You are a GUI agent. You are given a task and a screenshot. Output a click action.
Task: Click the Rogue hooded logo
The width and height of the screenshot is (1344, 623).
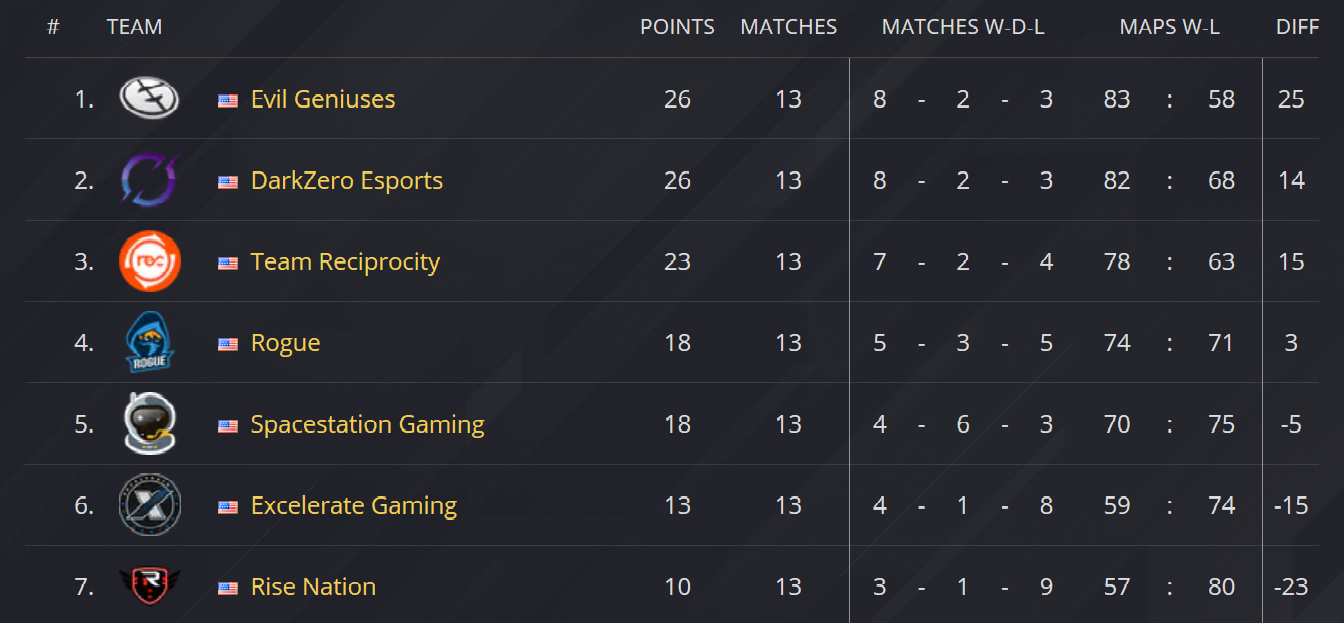tap(149, 343)
